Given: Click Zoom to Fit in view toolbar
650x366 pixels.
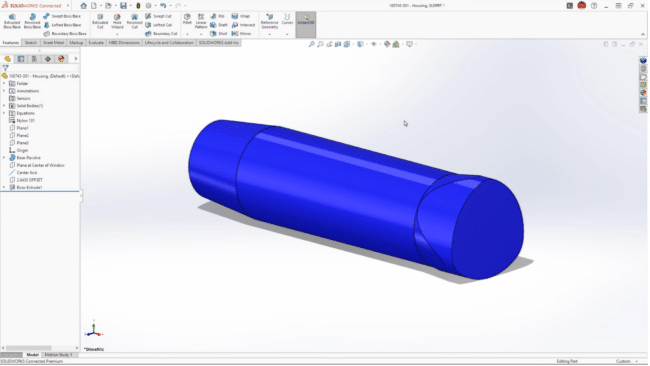Looking at the screenshot, I should [x=312, y=44].
